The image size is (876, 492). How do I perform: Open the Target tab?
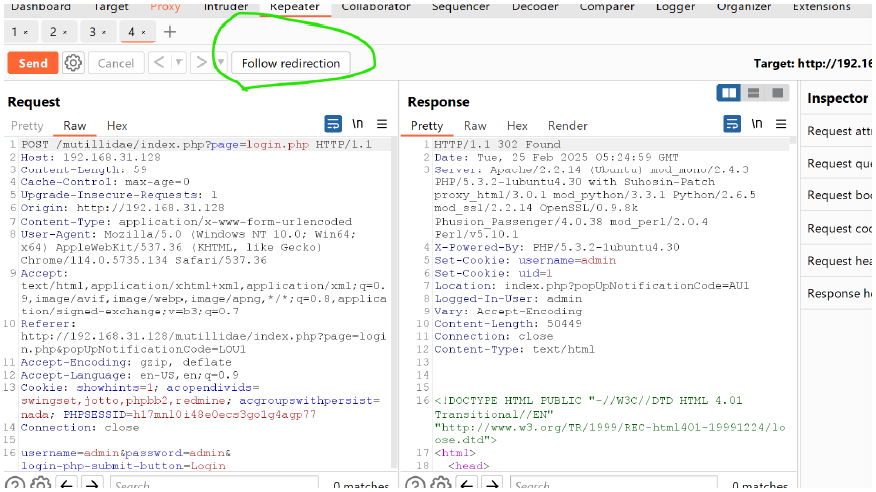111,7
